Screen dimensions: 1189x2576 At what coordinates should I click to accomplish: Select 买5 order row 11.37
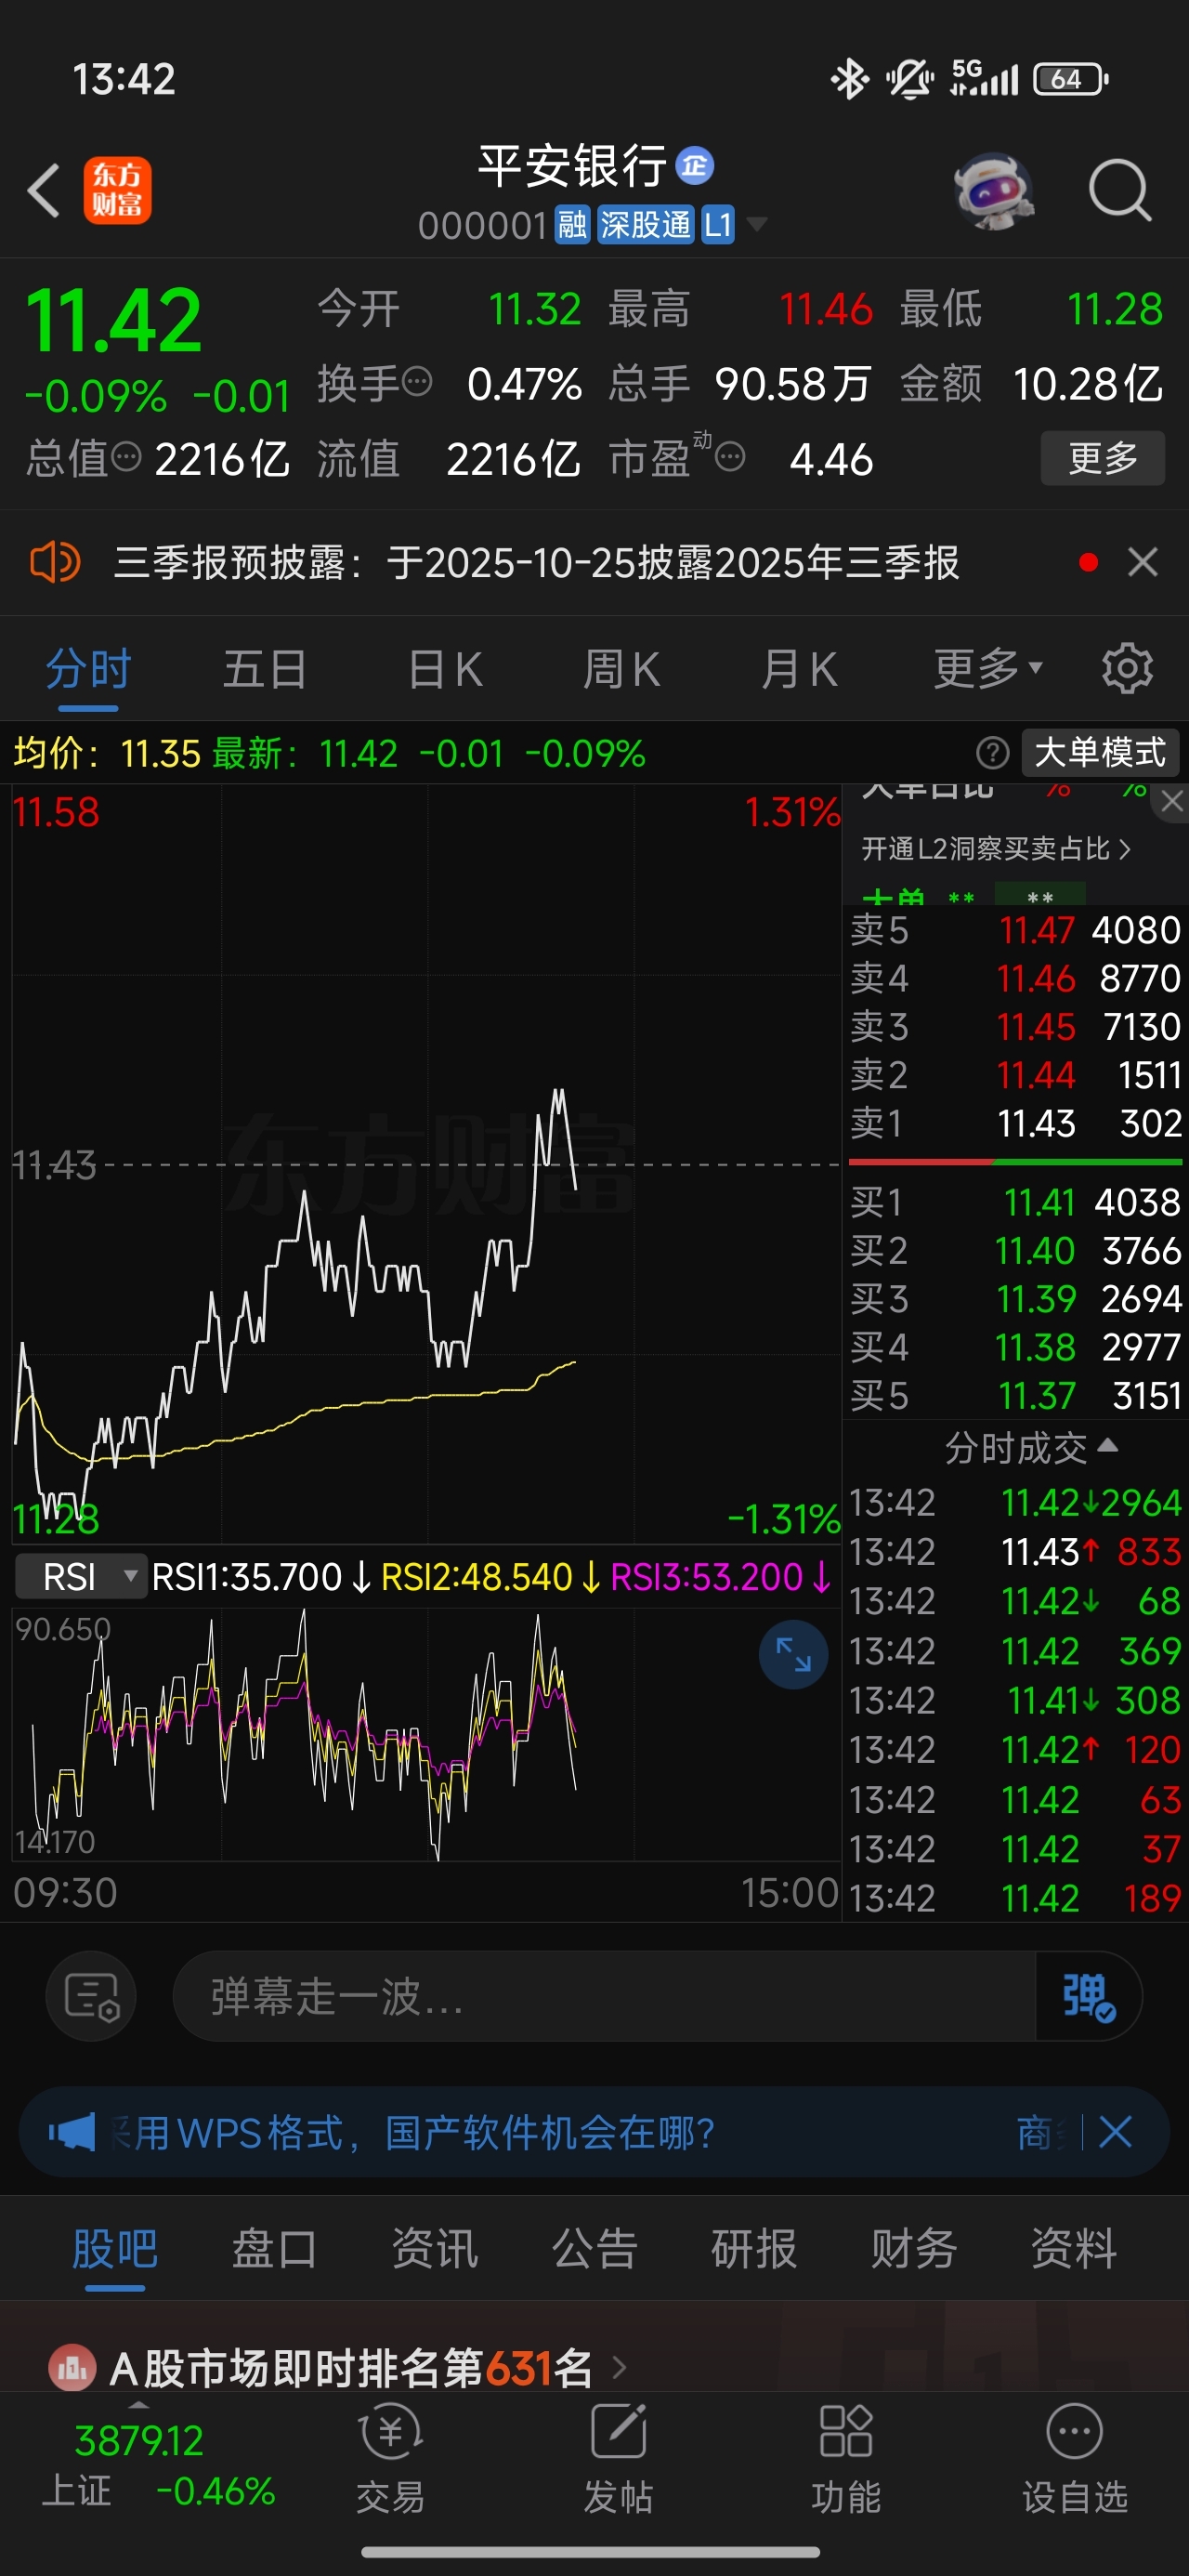(x=1015, y=1395)
